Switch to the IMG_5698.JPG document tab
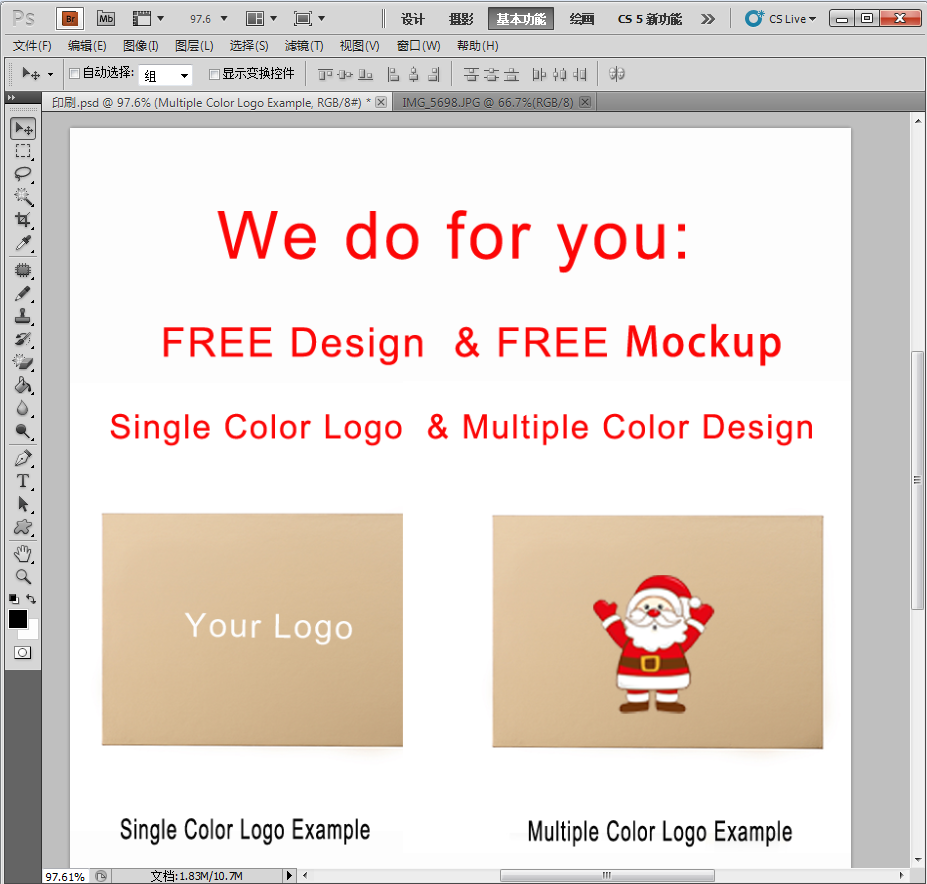The width and height of the screenshot is (927, 884). tap(487, 102)
